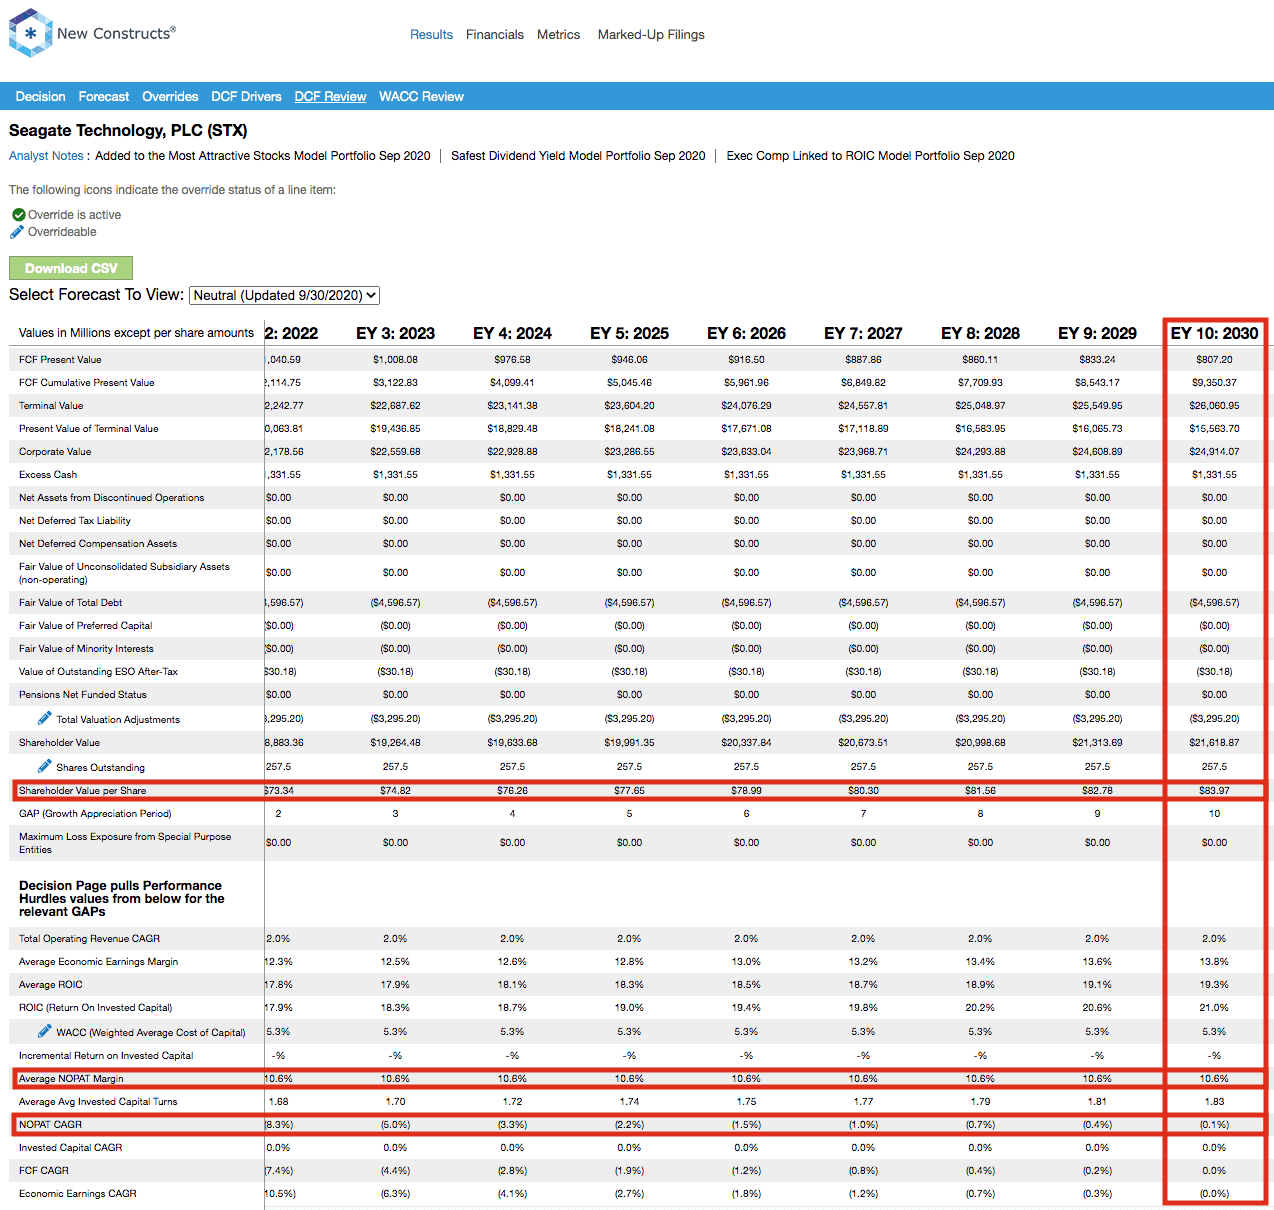
Task: Click the 'Average NOPAT Margin' row label
Action: [71, 1078]
